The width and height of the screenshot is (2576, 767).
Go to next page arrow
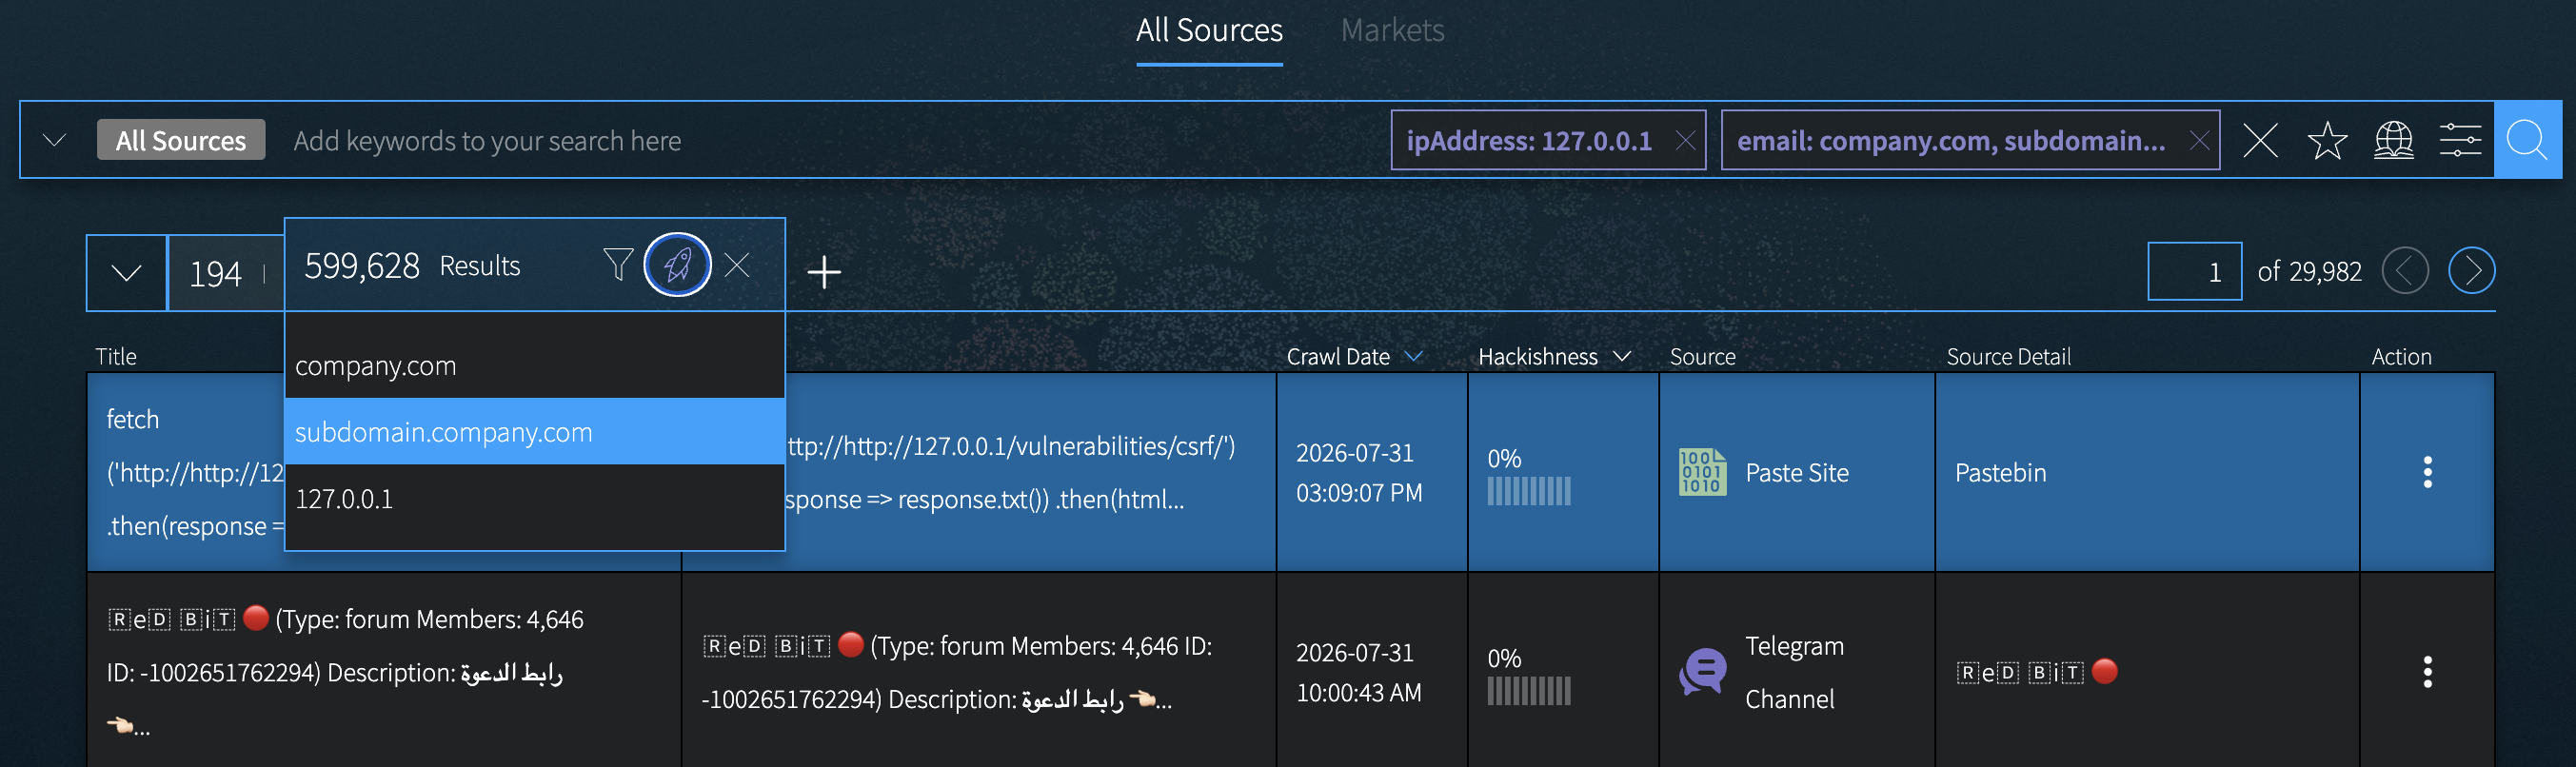click(2471, 271)
